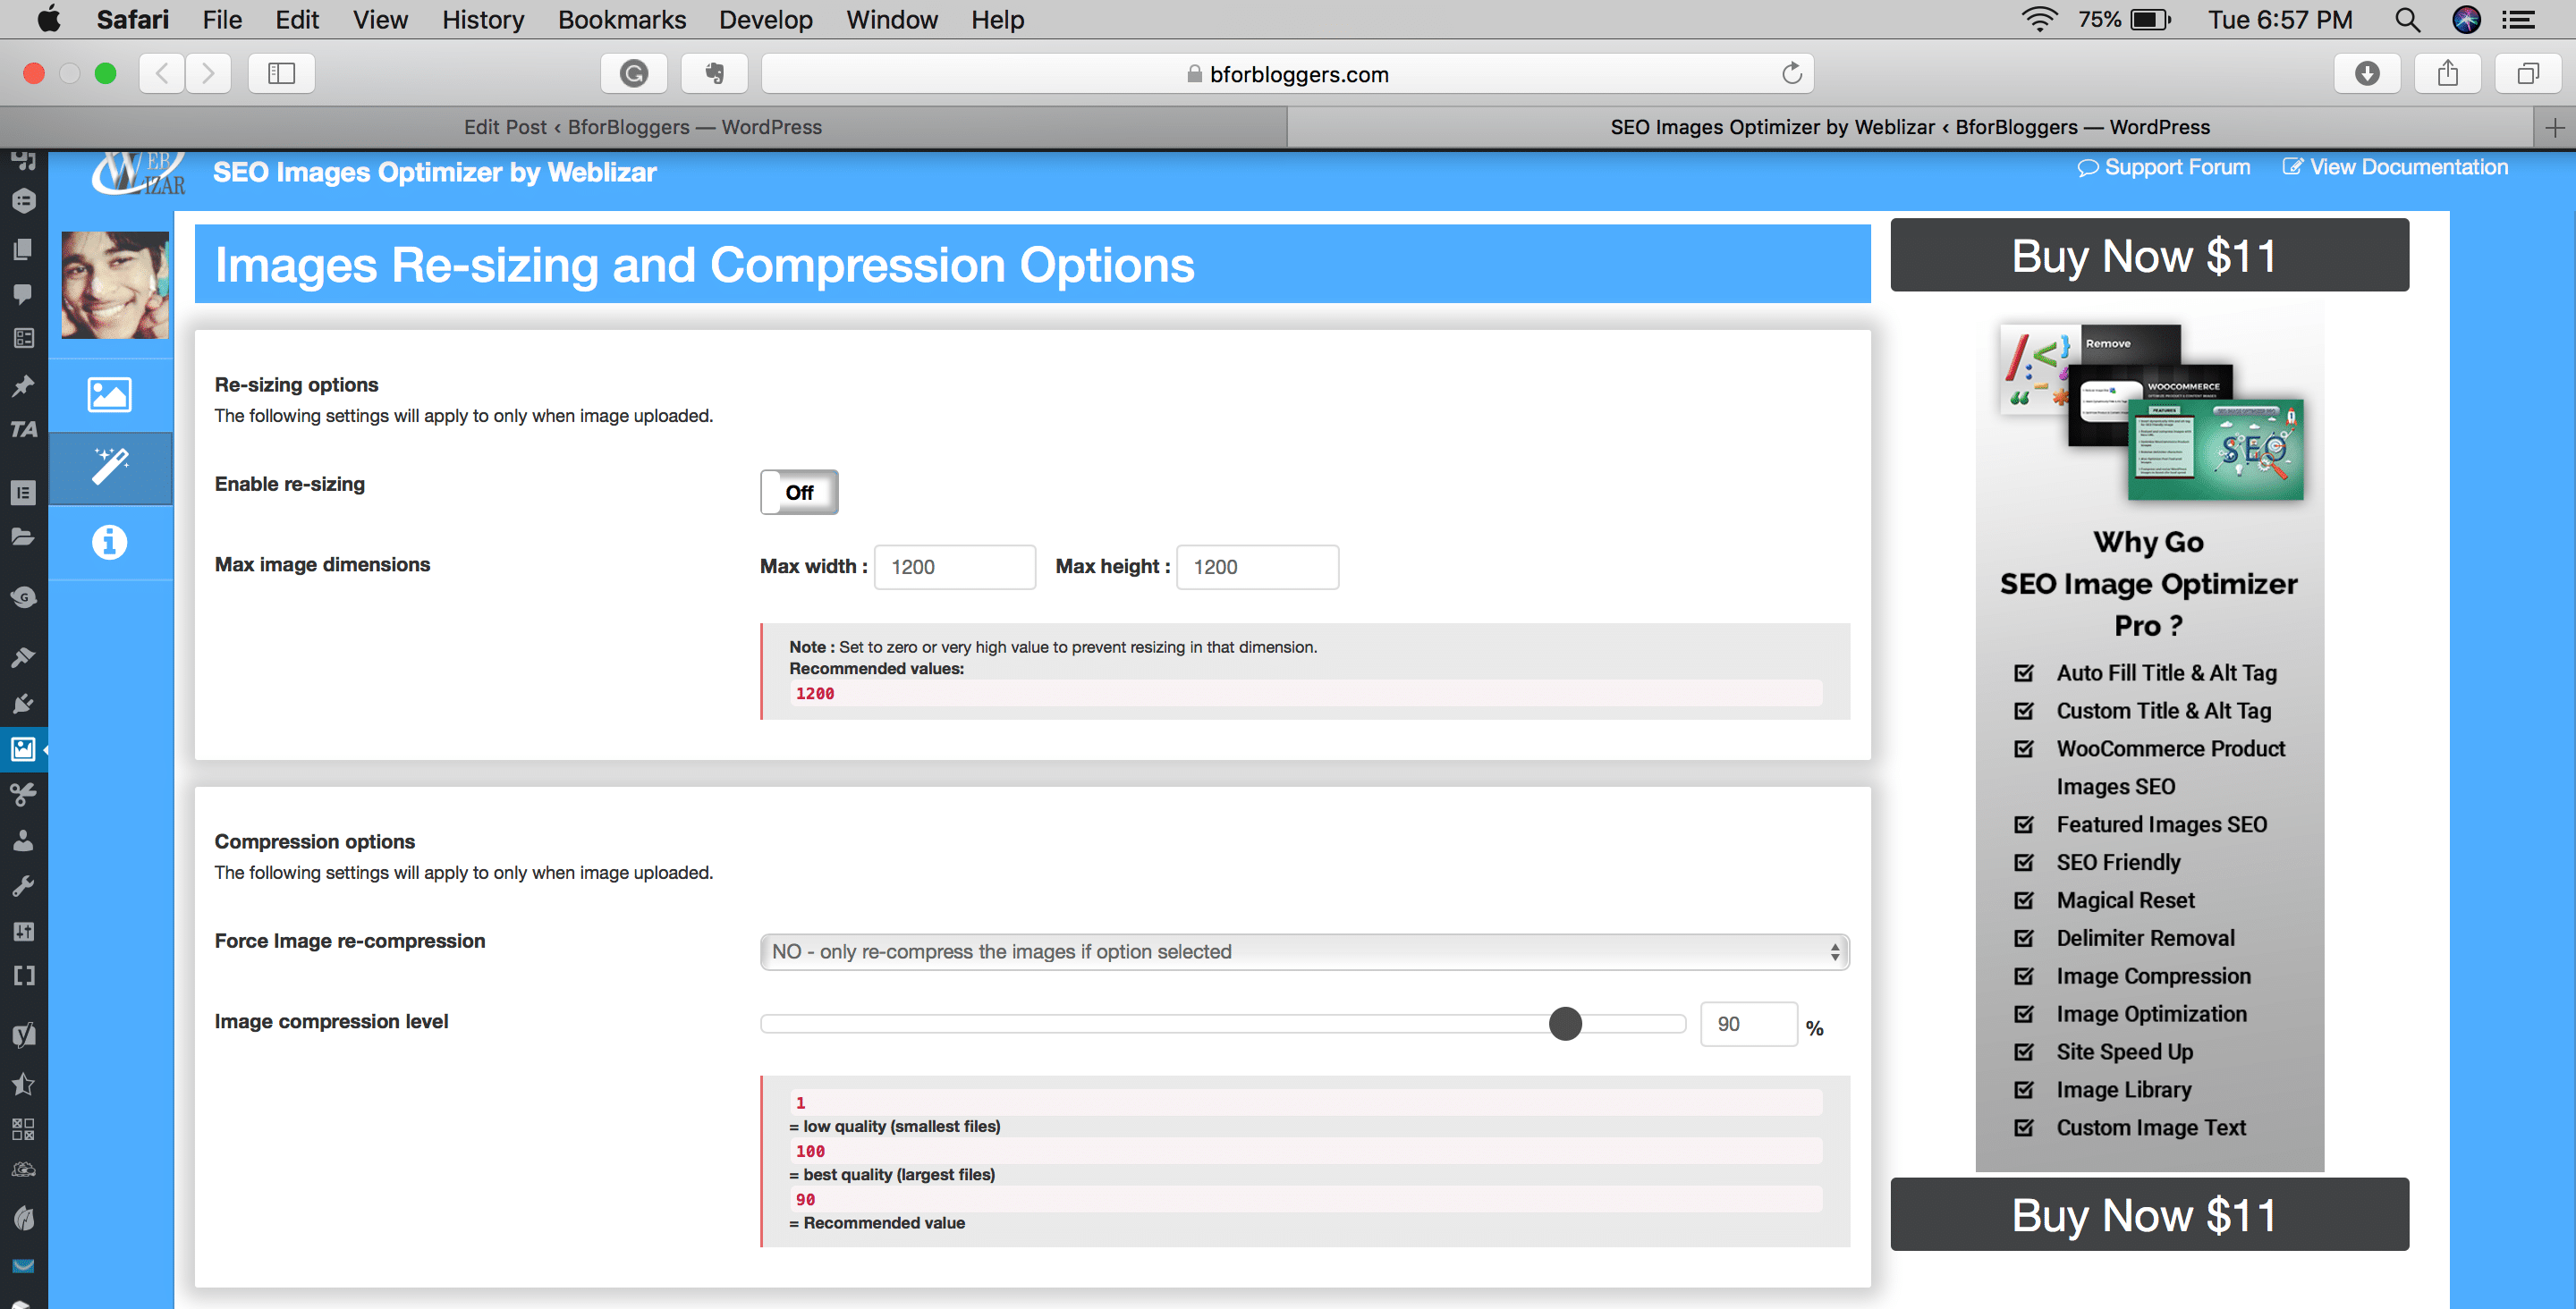
Task: Click the Grammarly extension toolbar icon
Action: pos(634,73)
